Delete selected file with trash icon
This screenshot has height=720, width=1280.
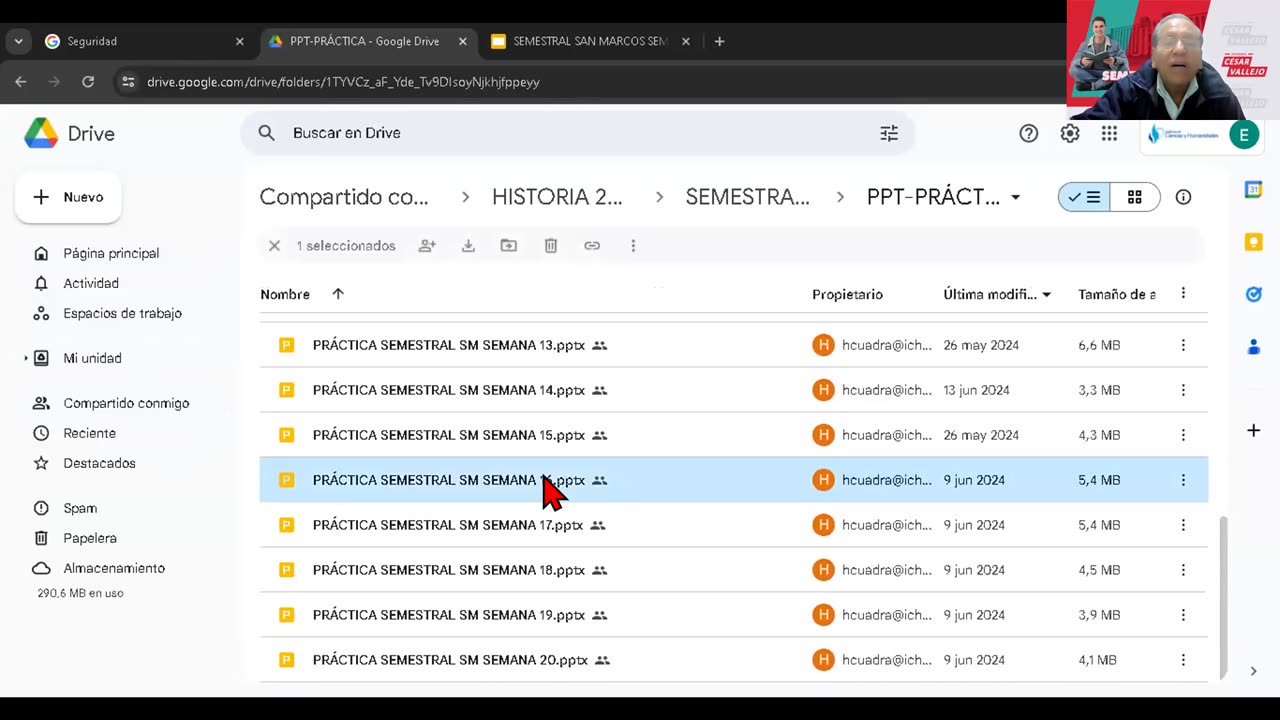pyautogui.click(x=551, y=245)
